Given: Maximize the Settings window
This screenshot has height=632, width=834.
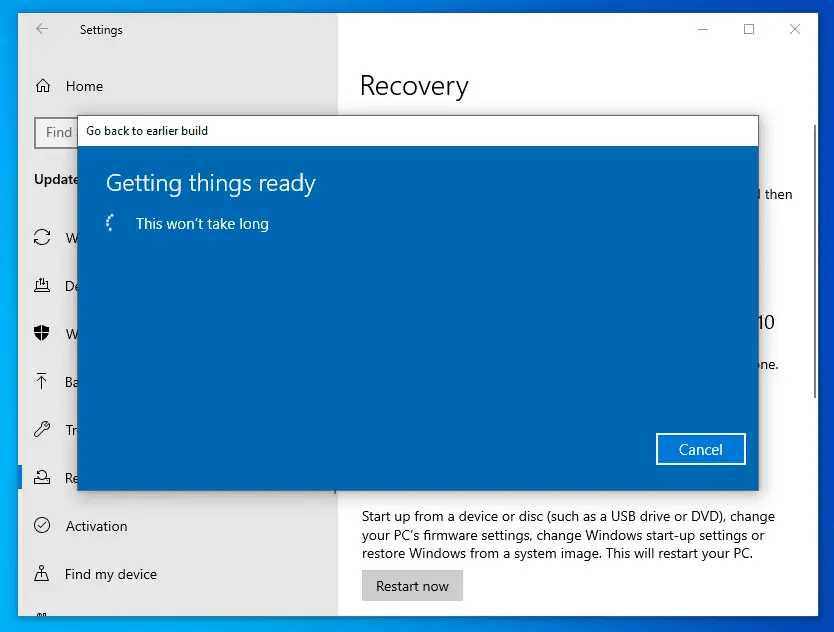Looking at the screenshot, I should pos(749,29).
